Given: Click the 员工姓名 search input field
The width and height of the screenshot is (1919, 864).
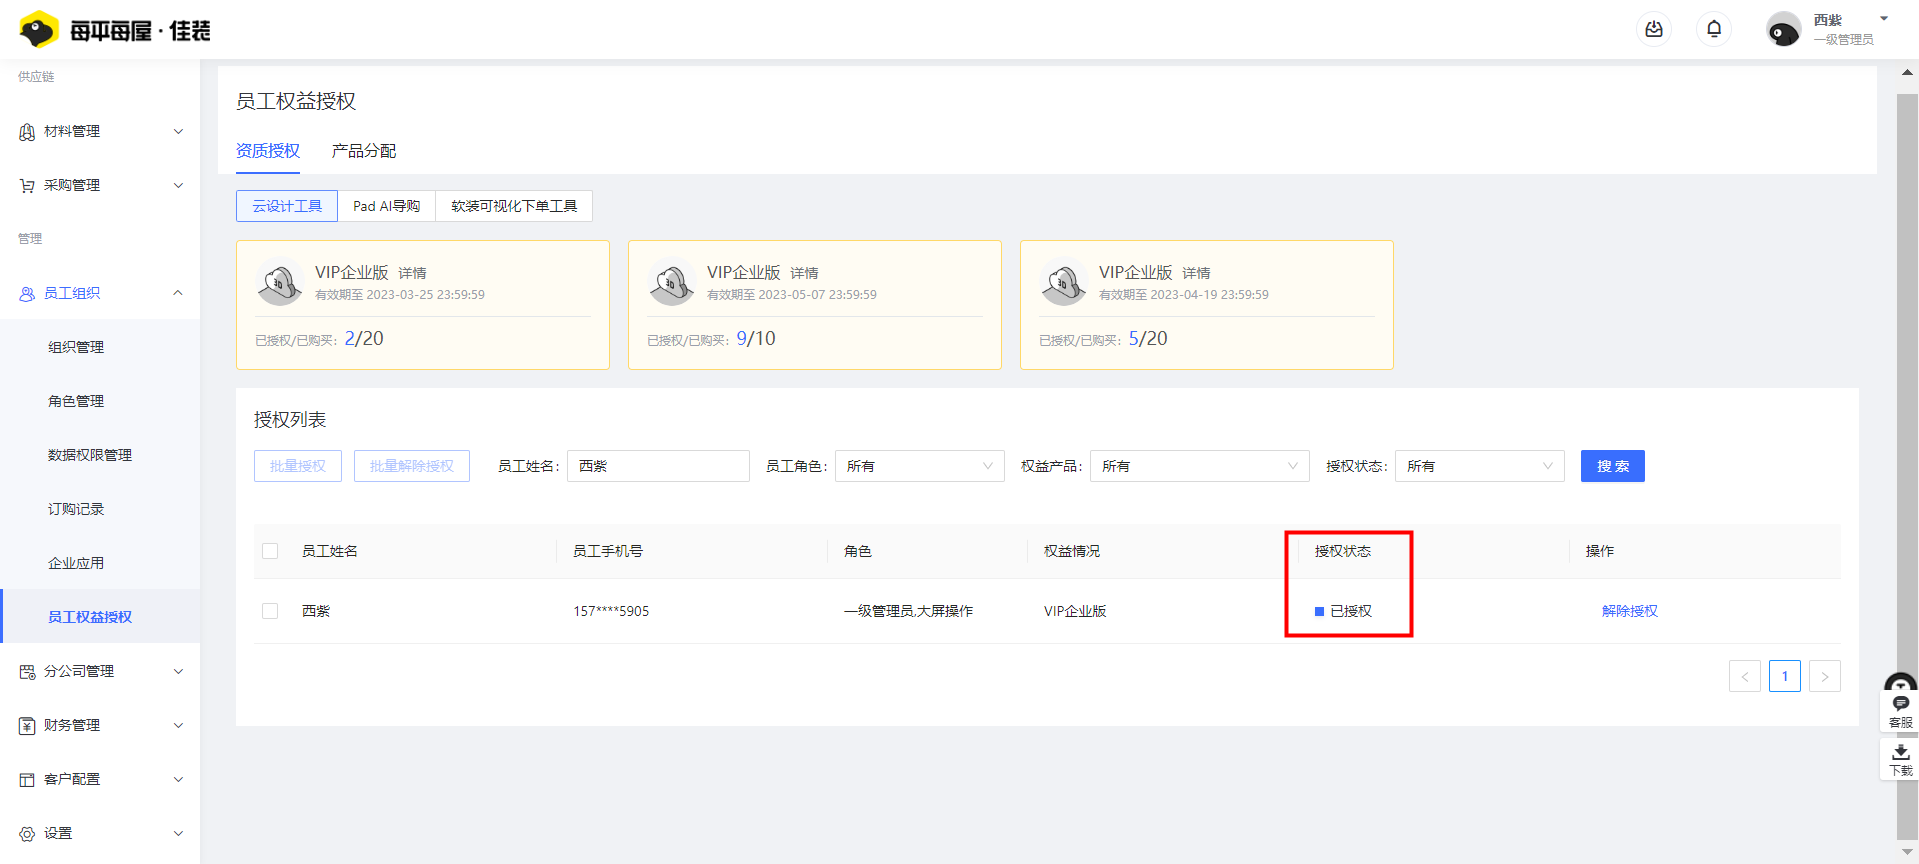Looking at the screenshot, I should pyautogui.click(x=658, y=466).
